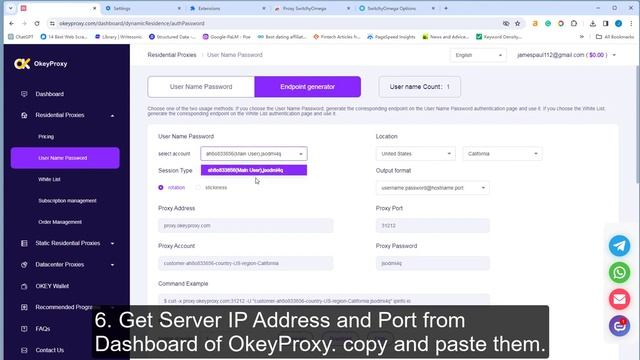Click the Proxy Password field
The image size is (640, 360).
[433, 263]
